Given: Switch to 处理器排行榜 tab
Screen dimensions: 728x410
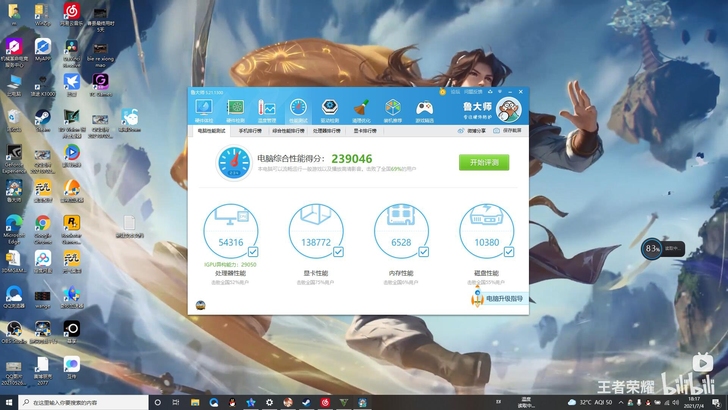Looking at the screenshot, I should [326, 131].
